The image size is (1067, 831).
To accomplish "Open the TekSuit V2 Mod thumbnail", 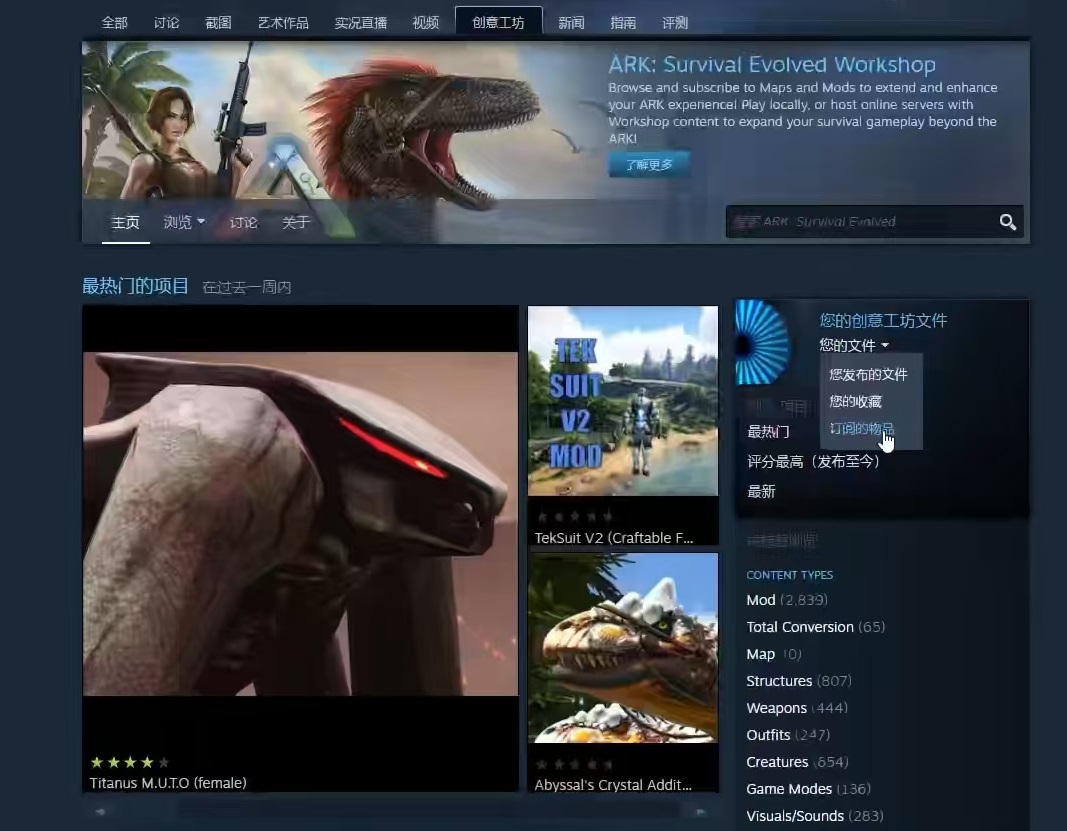I will [x=622, y=401].
